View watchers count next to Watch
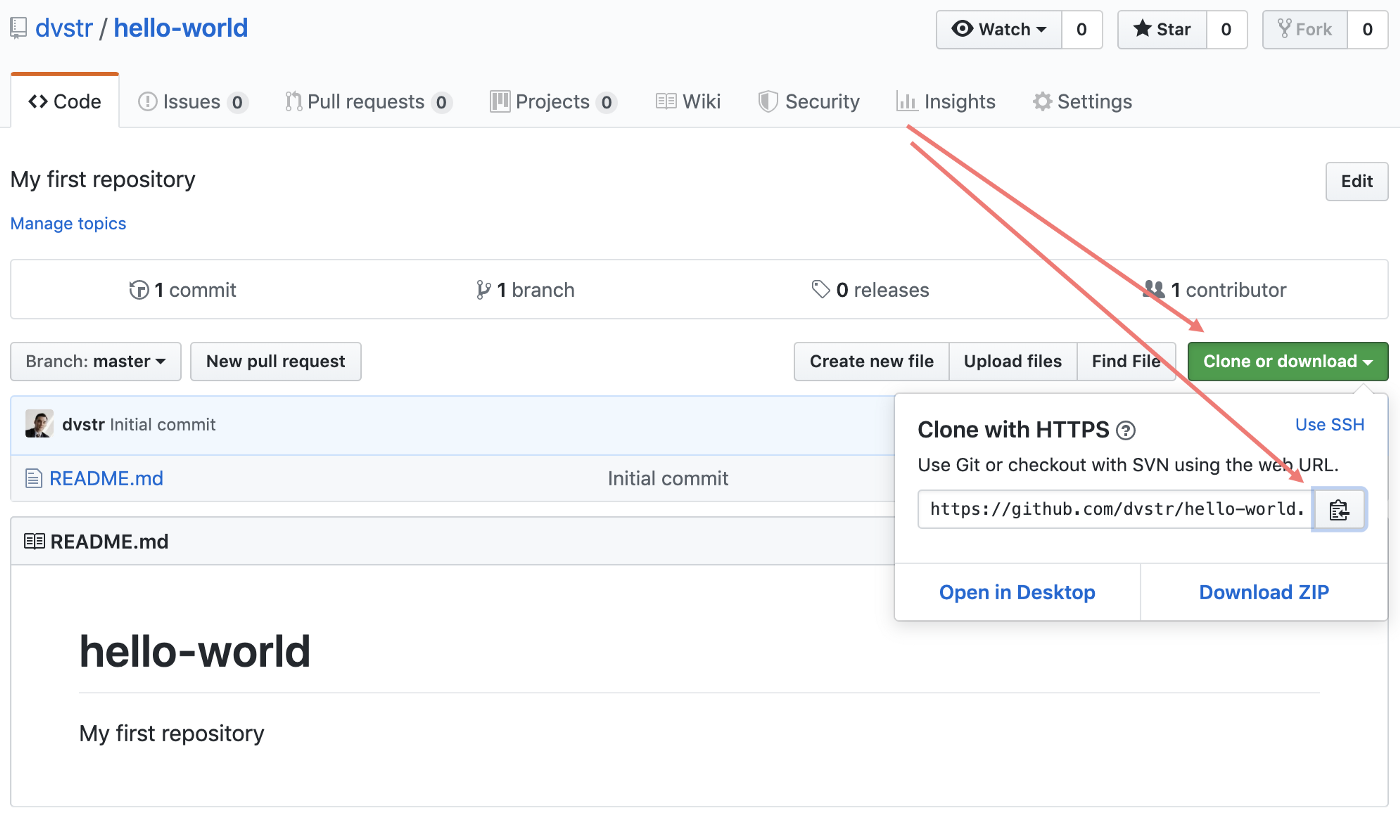The image size is (1400, 817). click(1082, 29)
